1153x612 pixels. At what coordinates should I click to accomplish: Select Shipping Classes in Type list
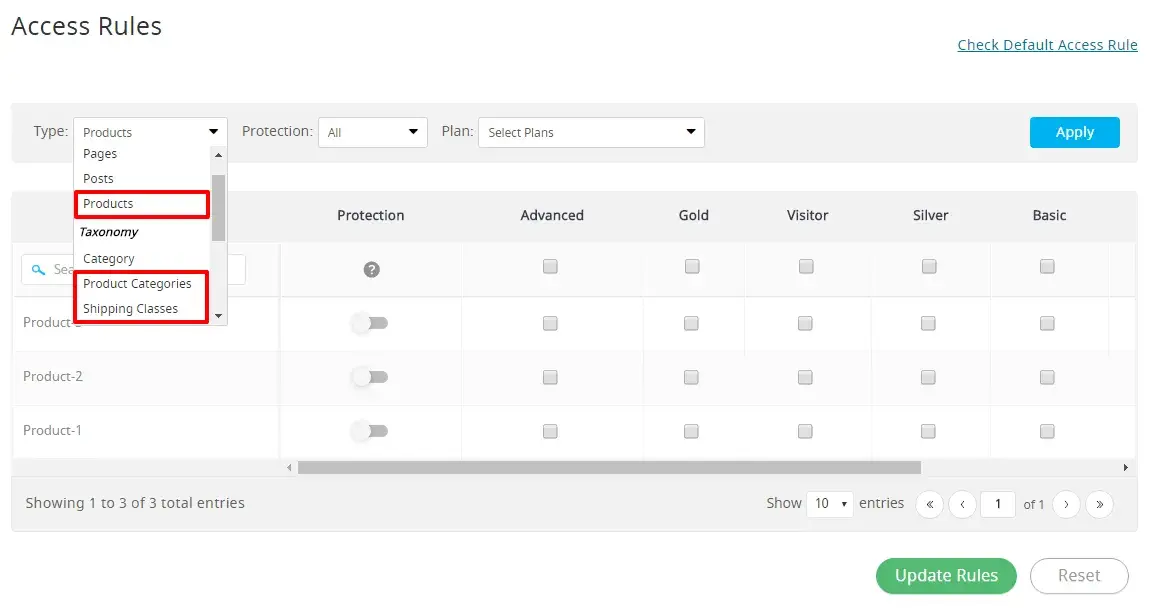point(130,309)
